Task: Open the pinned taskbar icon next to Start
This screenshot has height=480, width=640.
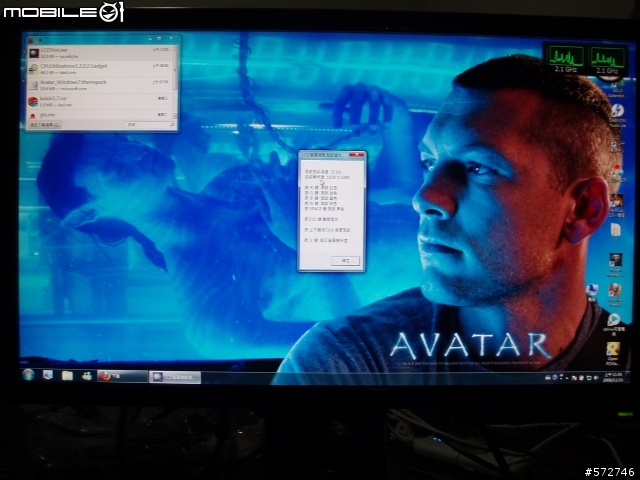Action: coord(48,375)
